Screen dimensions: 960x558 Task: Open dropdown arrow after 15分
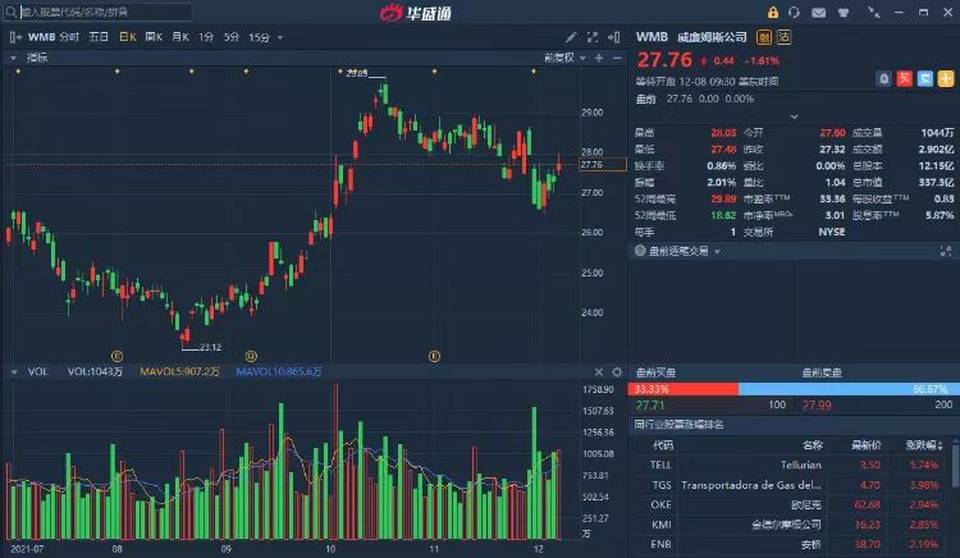pyautogui.click(x=280, y=37)
